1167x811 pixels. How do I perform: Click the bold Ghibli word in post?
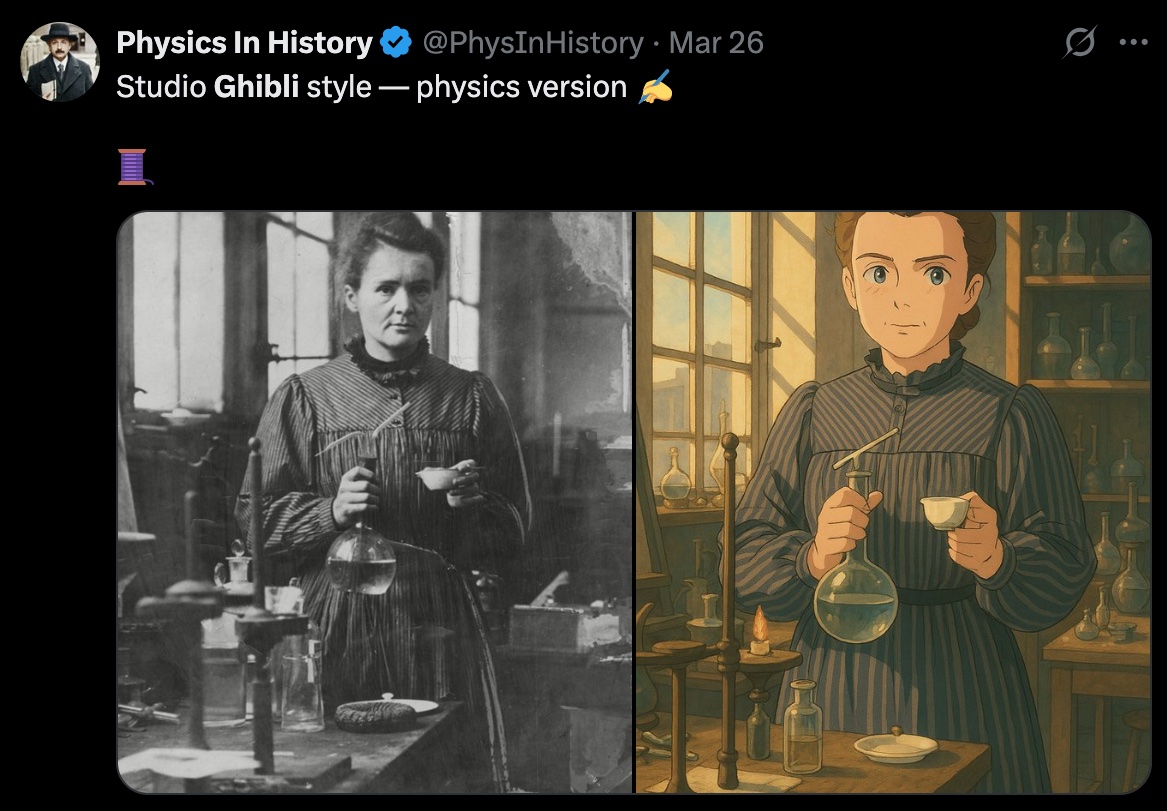pos(256,87)
